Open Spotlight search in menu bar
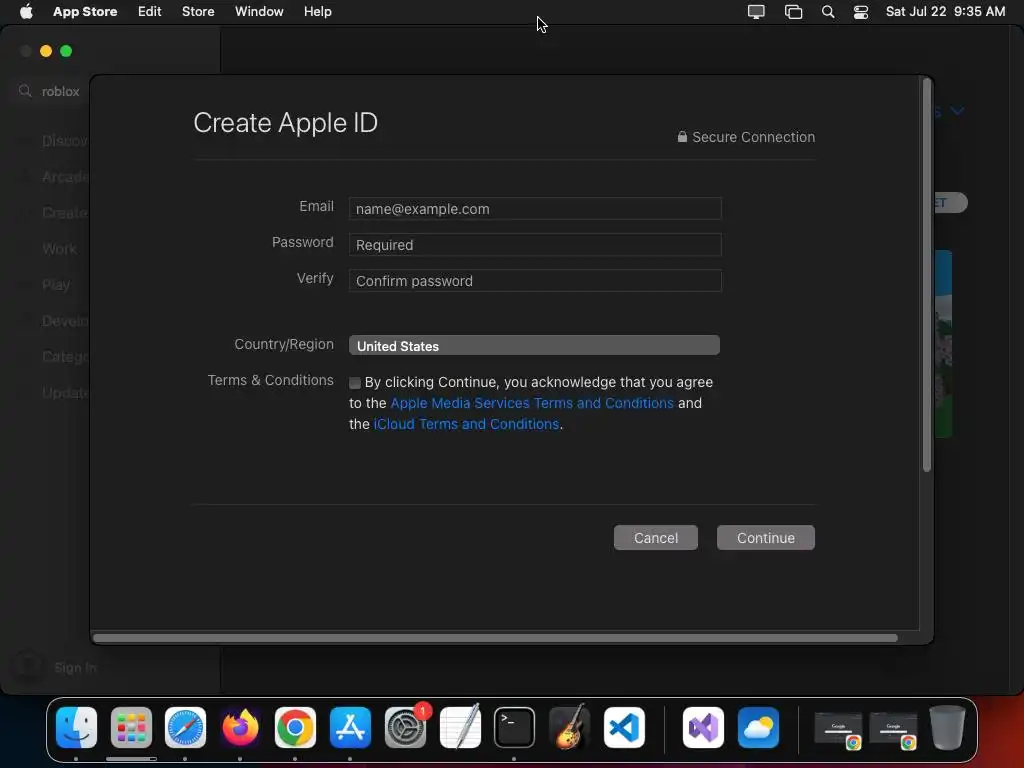The height and width of the screenshot is (768, 1024). (828, 12)
